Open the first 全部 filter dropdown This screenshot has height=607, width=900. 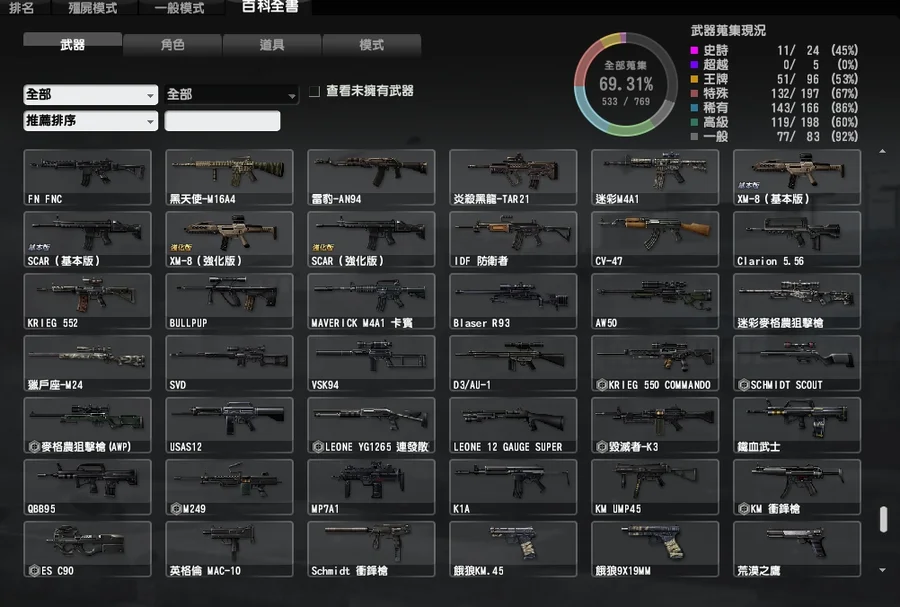[91, 95]
